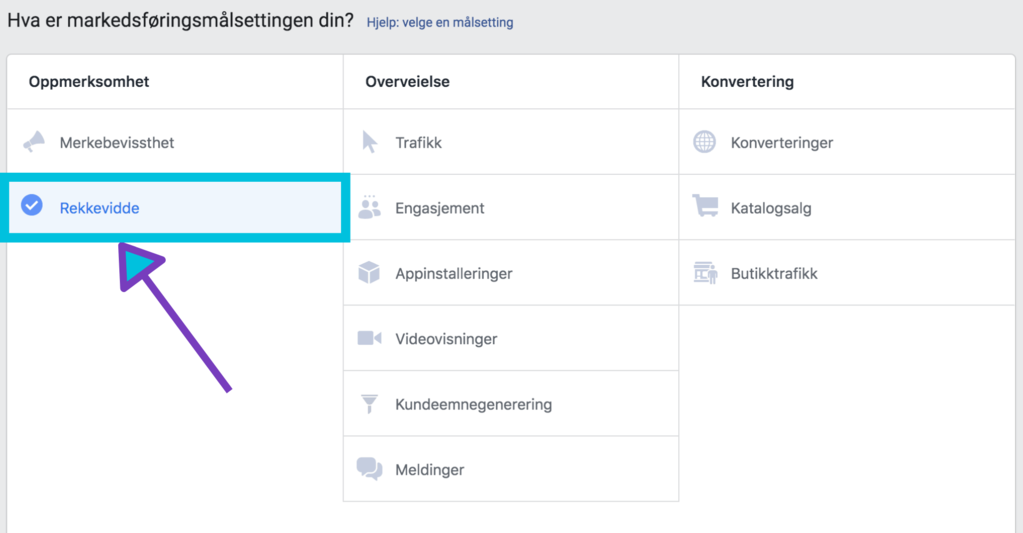
Task: Click the globe icon for Konverteringer
Action: pyautogui.click(x=705, y=142)
